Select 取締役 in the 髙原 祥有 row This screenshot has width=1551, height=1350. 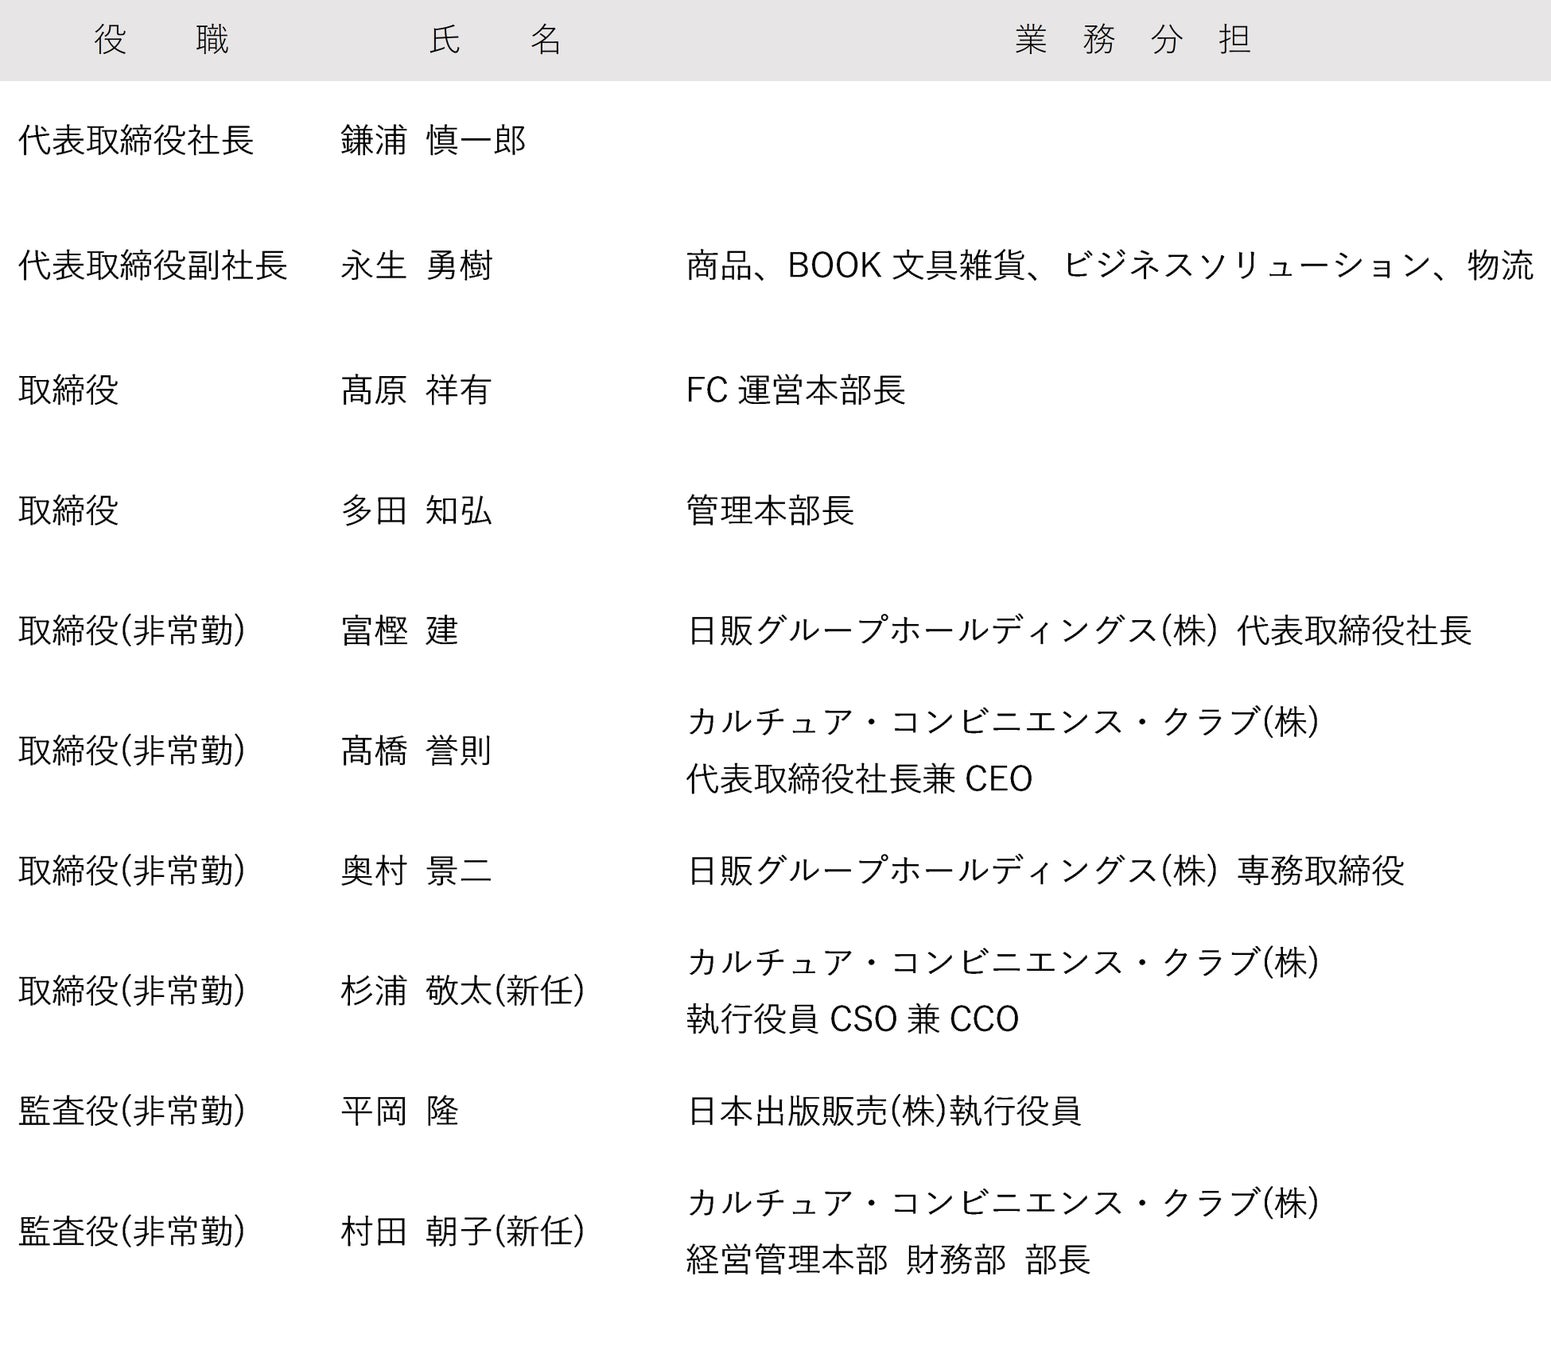click(68, 390)
